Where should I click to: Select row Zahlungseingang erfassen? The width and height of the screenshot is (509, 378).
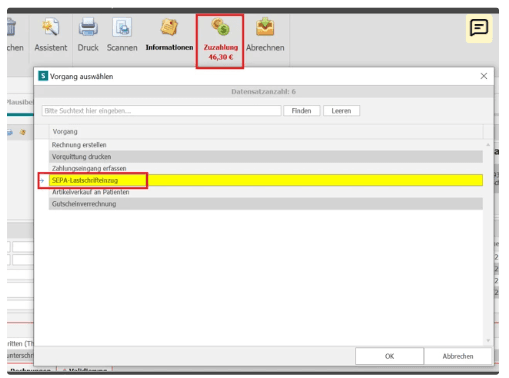(266, 168)
